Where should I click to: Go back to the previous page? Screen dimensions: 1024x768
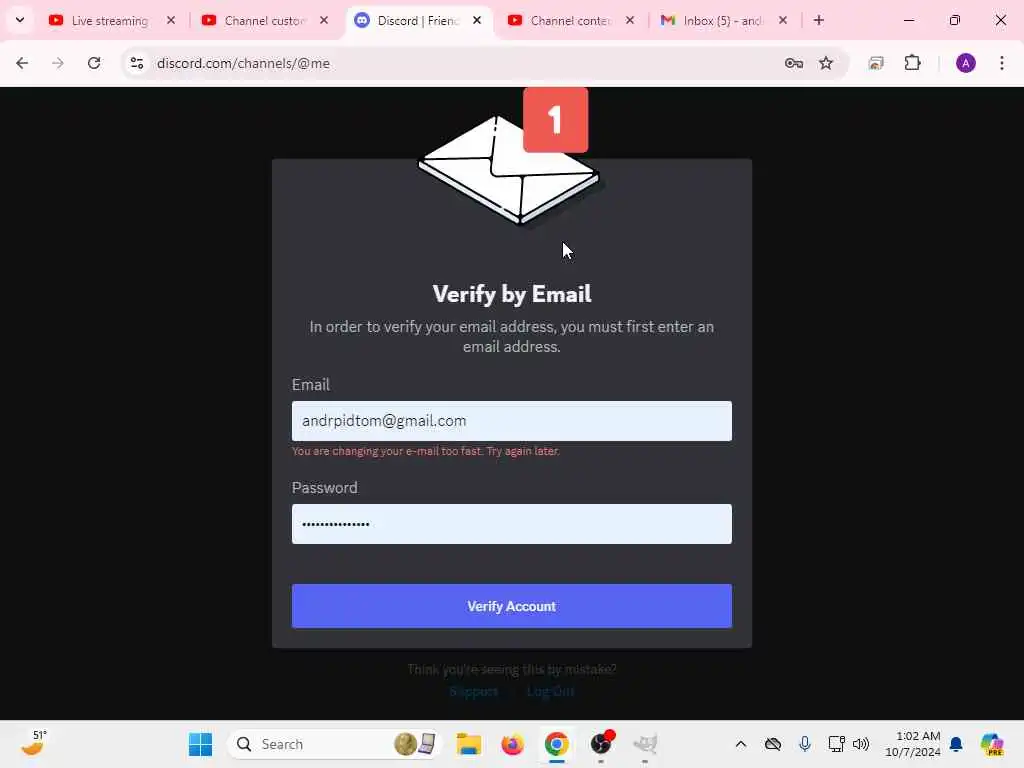tap(22, 63)
